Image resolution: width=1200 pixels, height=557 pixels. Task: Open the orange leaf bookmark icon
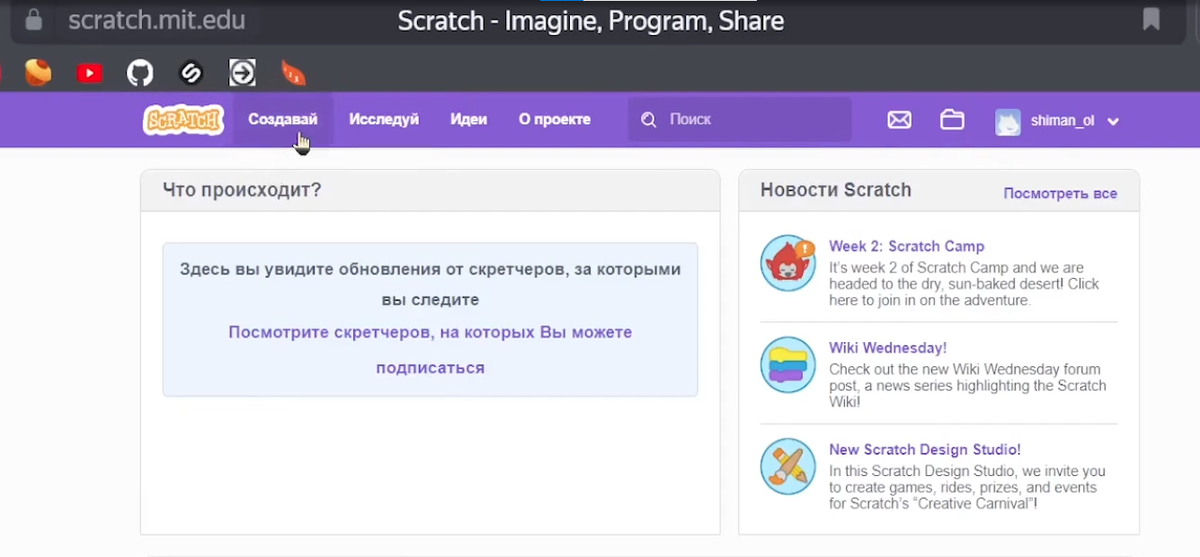click(293, 73)
